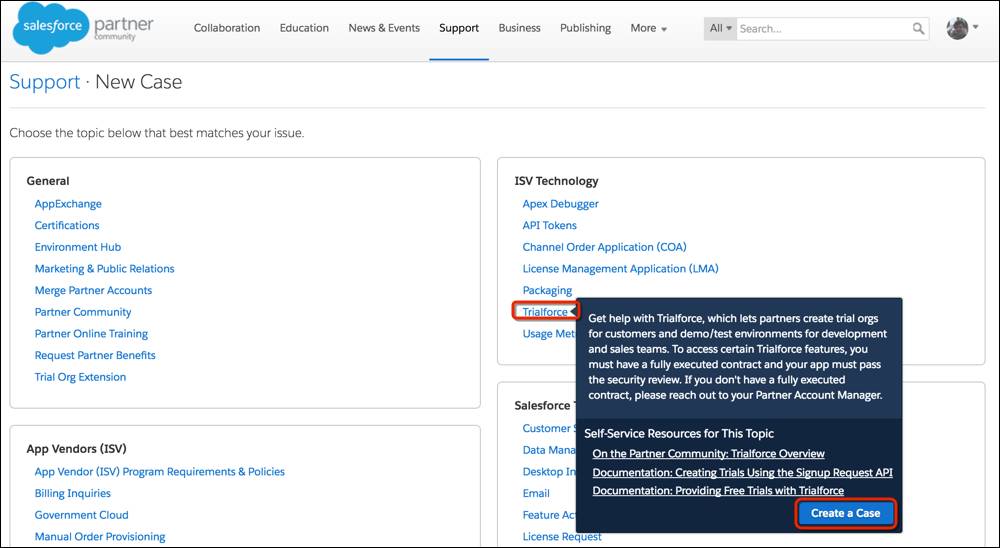1000x548 pixels.
Task: Open Partner Community Trialforce Overview resource
Action: (709, 454)
